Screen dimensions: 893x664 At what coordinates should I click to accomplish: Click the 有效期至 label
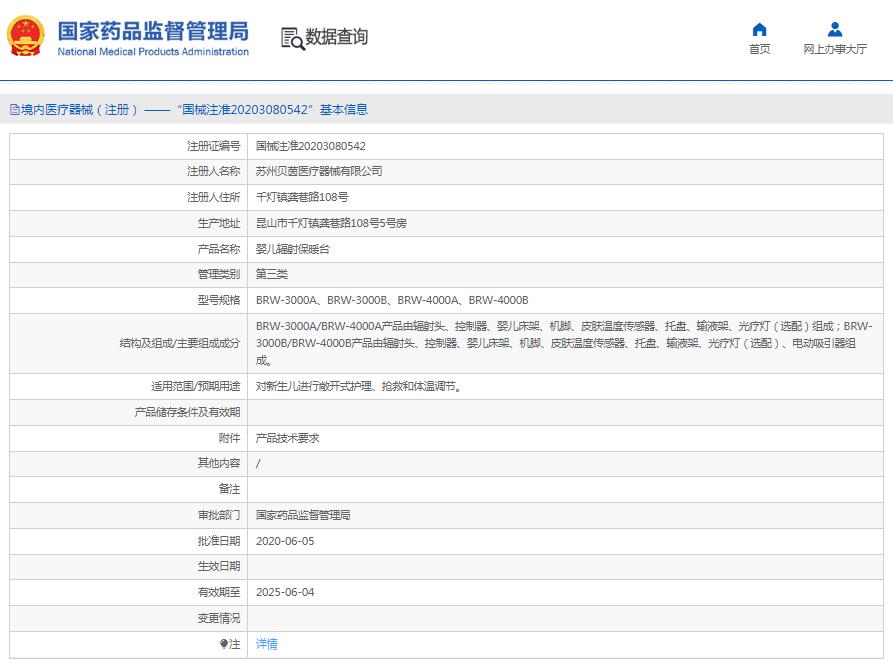pos(219,592)
